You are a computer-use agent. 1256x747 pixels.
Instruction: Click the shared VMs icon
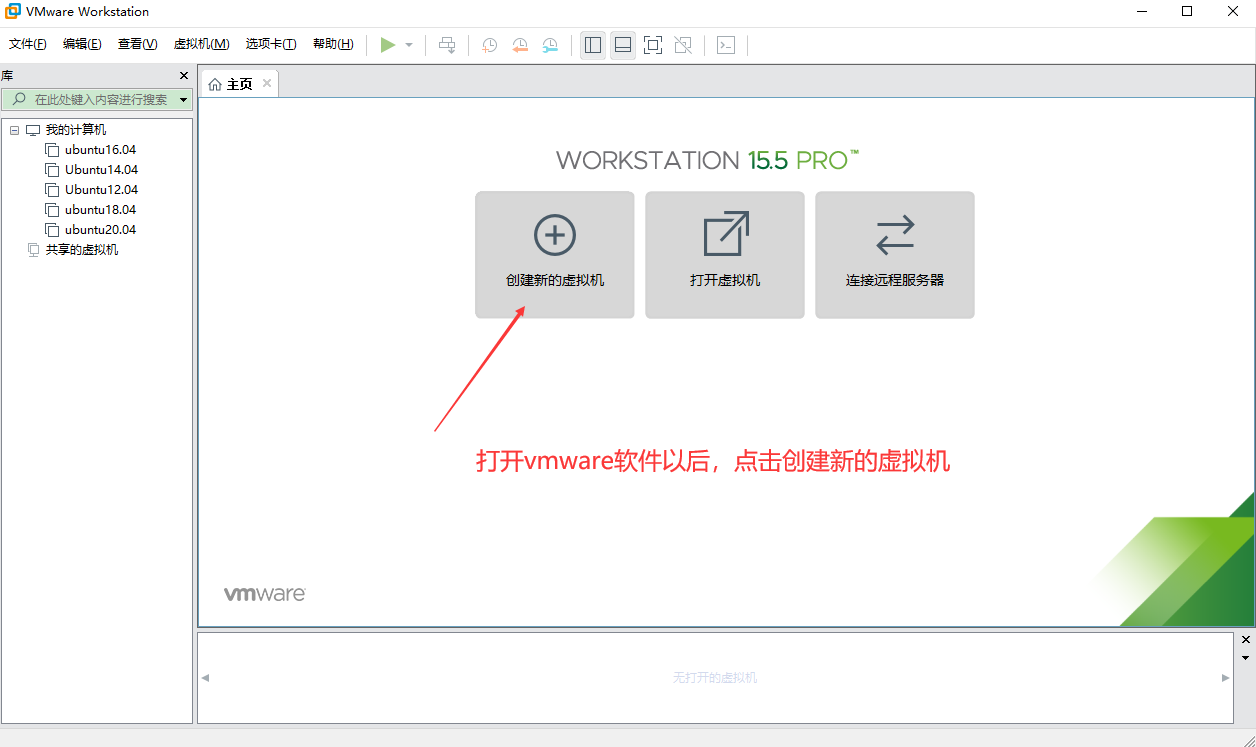coord(34,250)
